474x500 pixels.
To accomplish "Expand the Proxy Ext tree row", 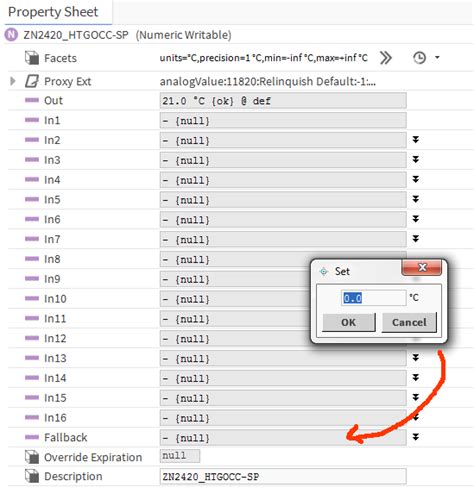I will [x=13, y=81].
